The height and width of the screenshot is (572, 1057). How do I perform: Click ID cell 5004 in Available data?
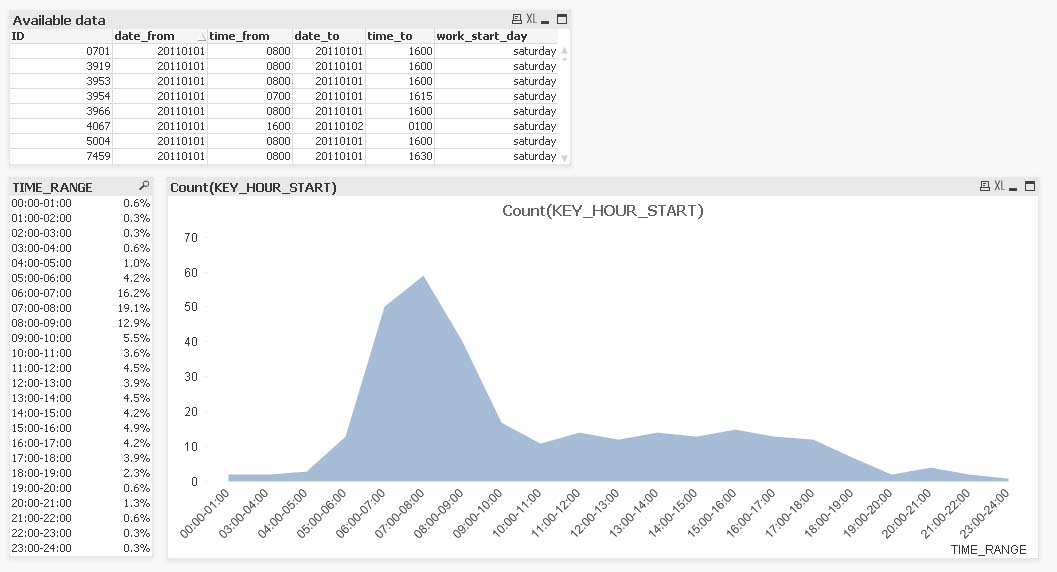click(61, 141)
